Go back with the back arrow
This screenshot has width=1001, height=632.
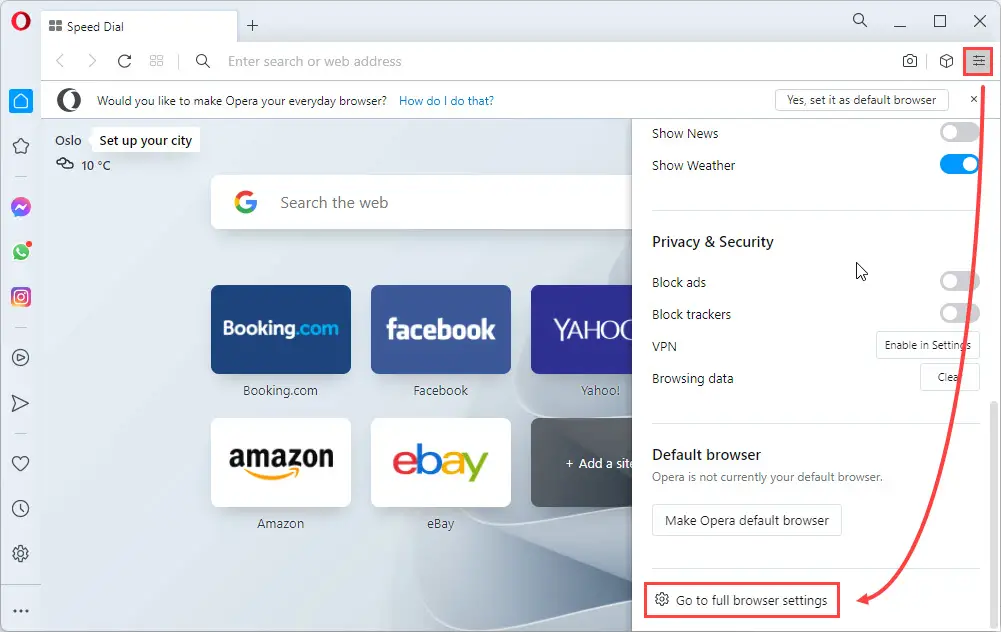[x=61, y=61]
